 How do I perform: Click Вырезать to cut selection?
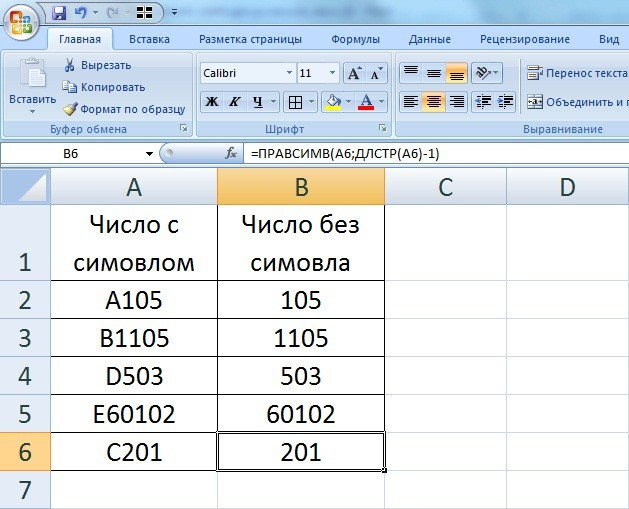click(x=97, y=65)
